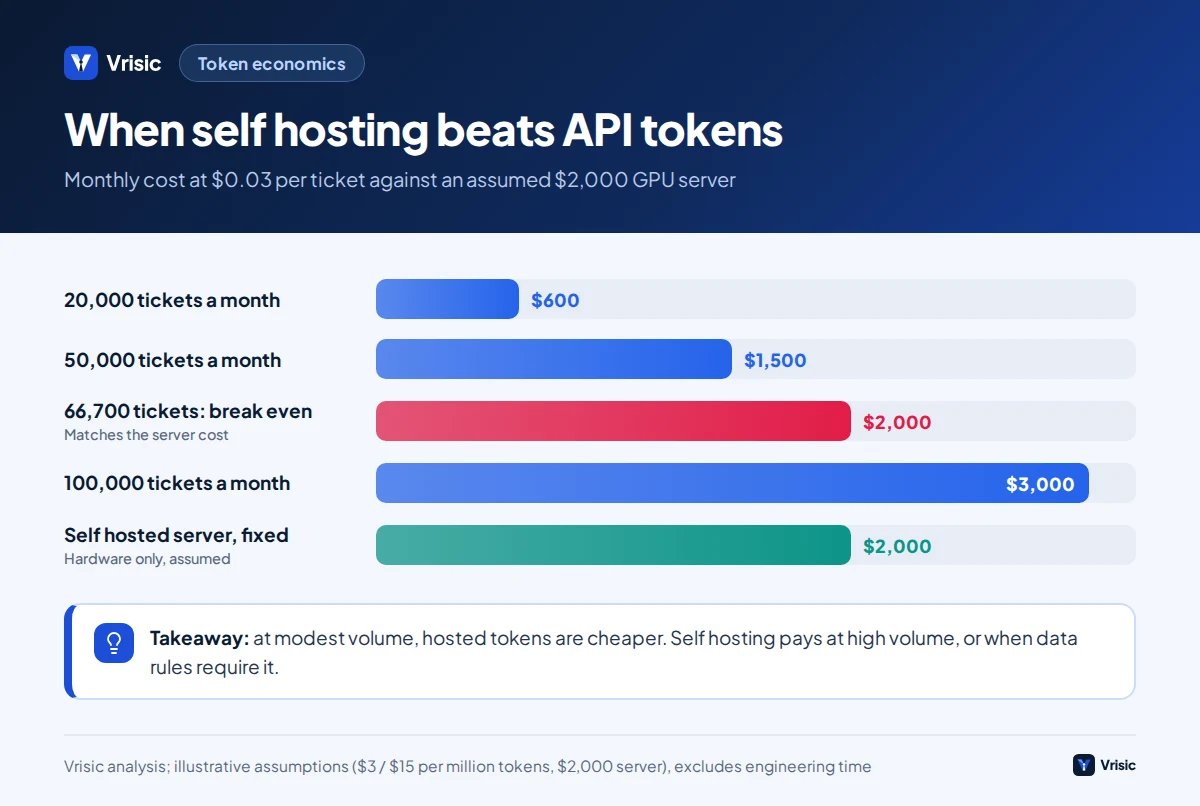The image size is (1200, 806).
Task: Select the Token economics tag
Action: [272, 63]
